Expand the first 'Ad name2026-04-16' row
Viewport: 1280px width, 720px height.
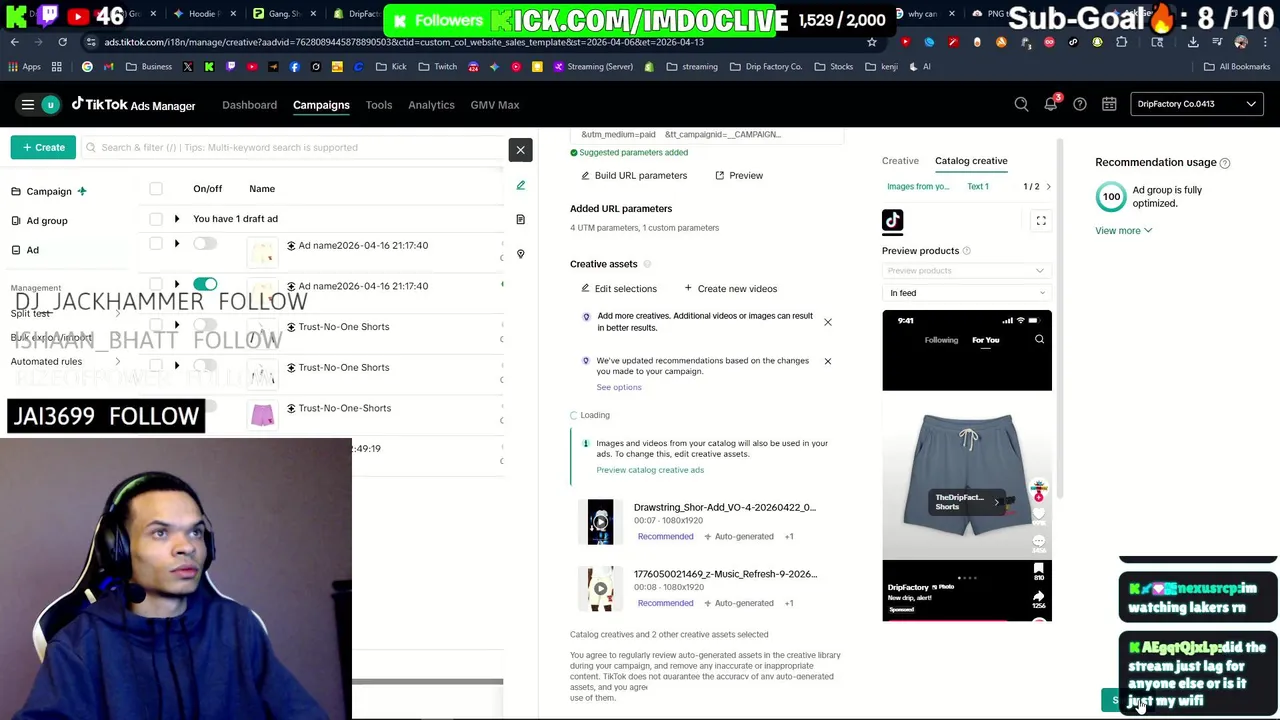(x=177, y=244)
